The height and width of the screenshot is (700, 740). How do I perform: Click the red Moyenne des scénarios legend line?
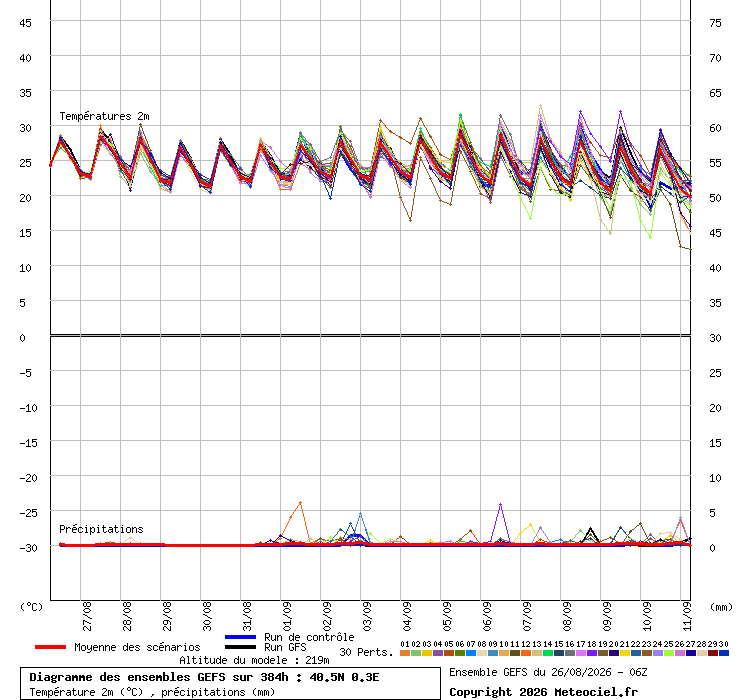50,647
